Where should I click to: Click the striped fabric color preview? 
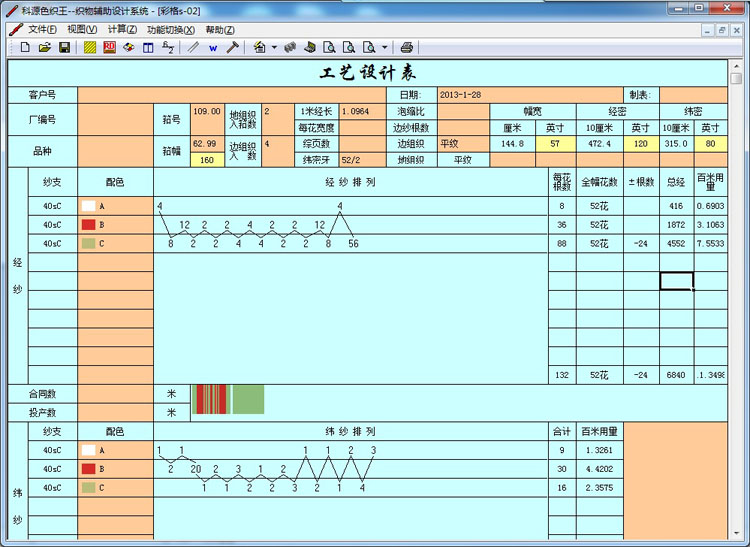click(x=228, y=399)
